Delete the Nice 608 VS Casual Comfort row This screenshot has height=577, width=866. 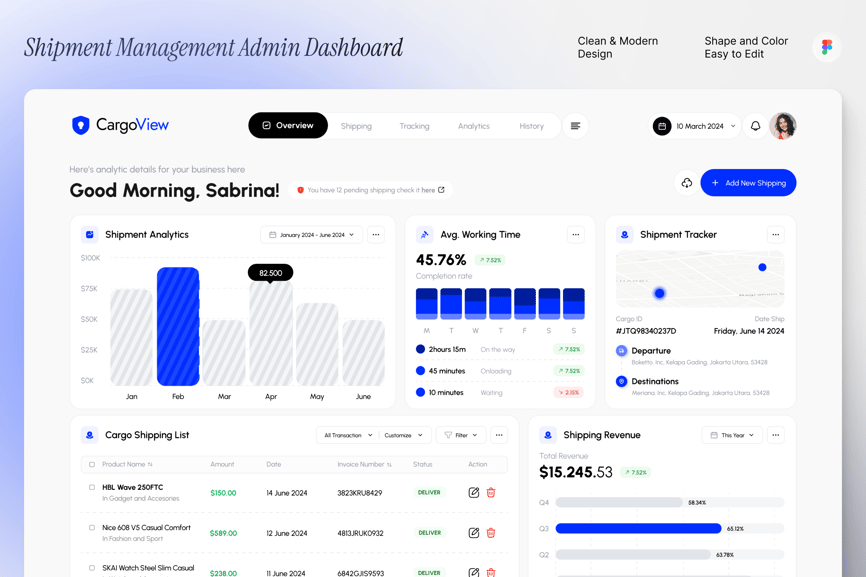(491, 533)
